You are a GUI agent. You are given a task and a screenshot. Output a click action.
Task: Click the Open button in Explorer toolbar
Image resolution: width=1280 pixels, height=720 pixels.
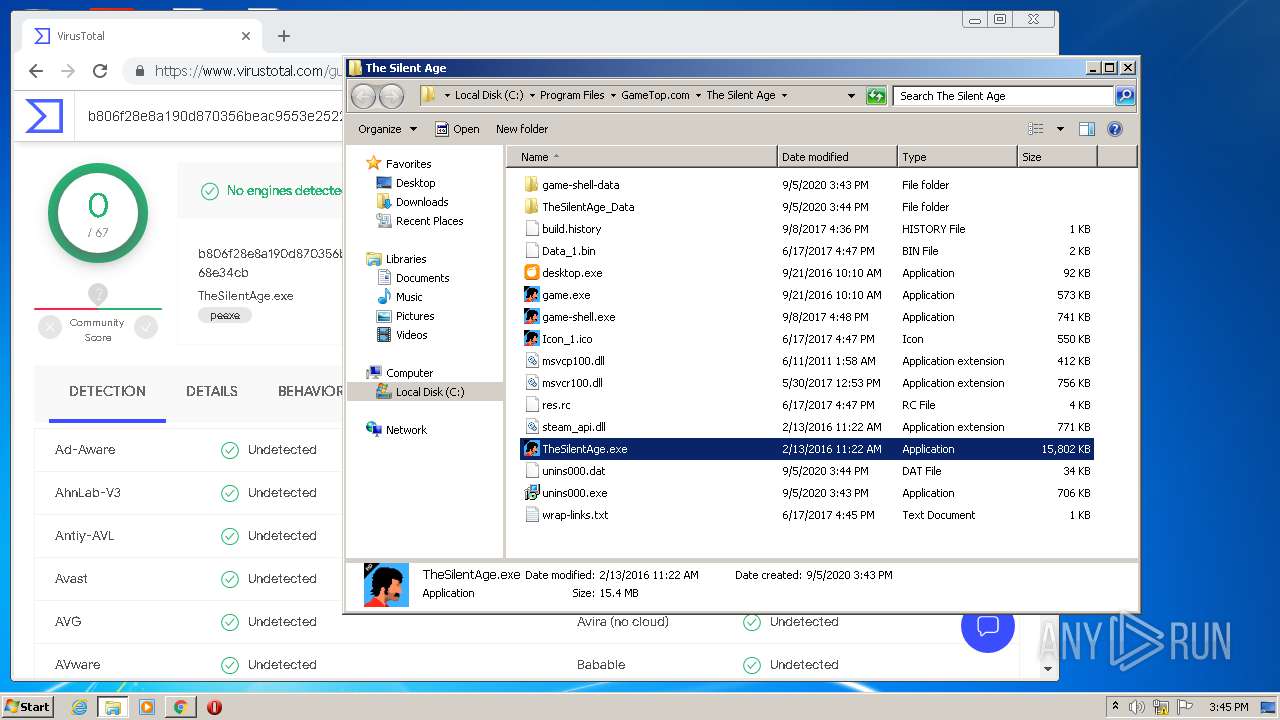(x=457, y=129)
